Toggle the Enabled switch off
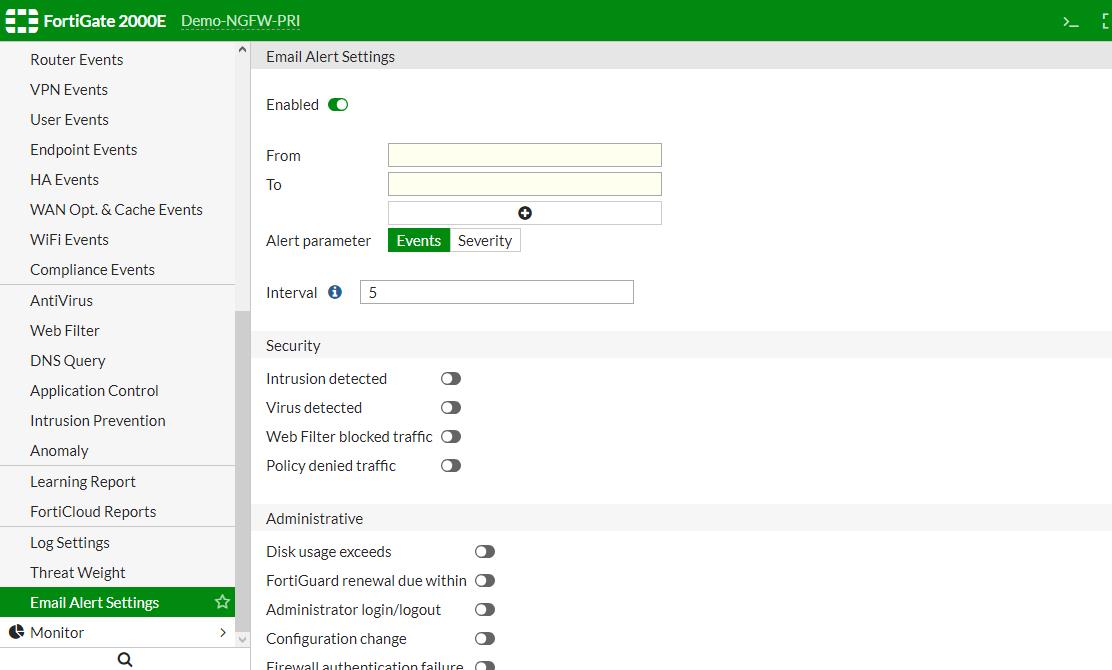This screenshot has width=1112, height=670. [x=338, y=105]
